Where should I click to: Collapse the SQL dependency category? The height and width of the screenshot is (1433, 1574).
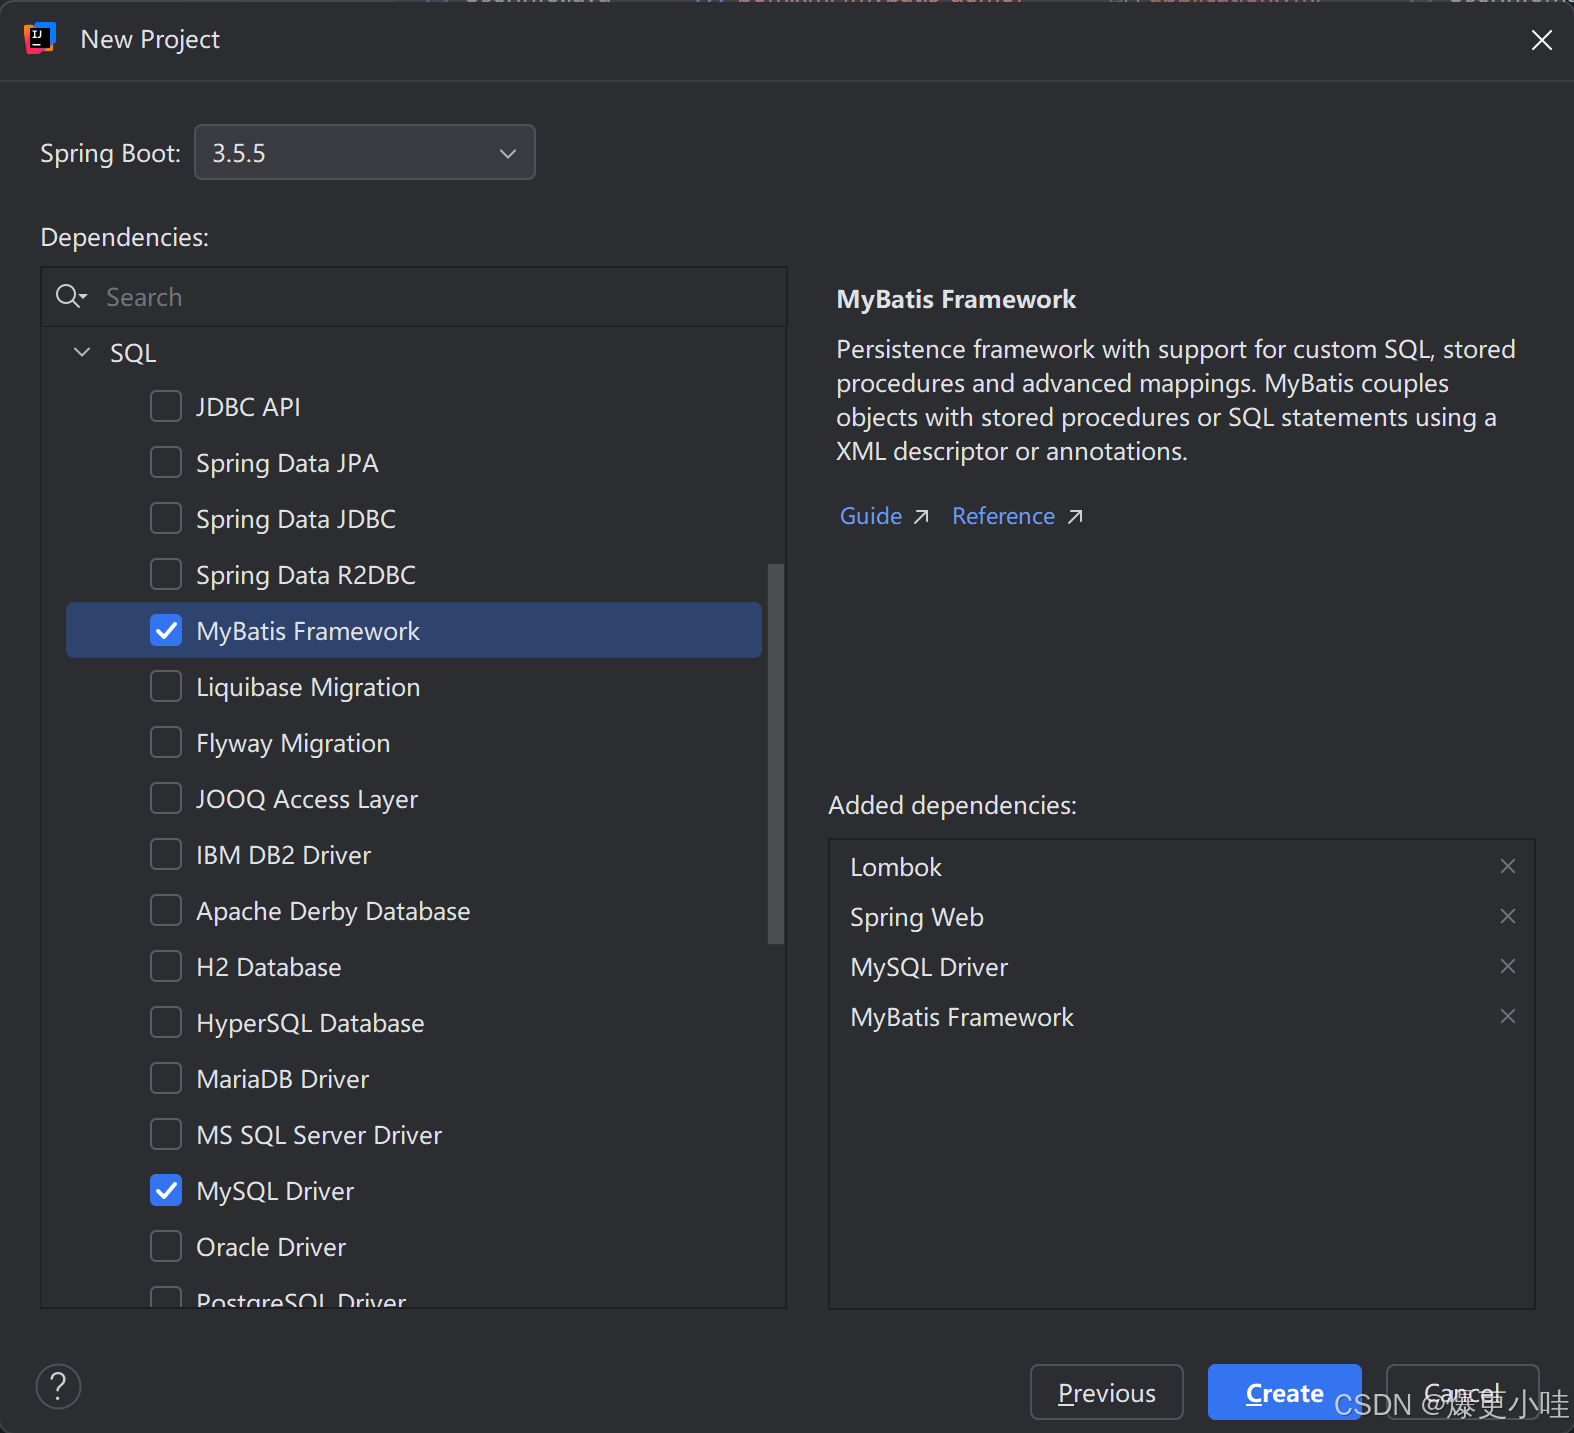click(82, 352)
